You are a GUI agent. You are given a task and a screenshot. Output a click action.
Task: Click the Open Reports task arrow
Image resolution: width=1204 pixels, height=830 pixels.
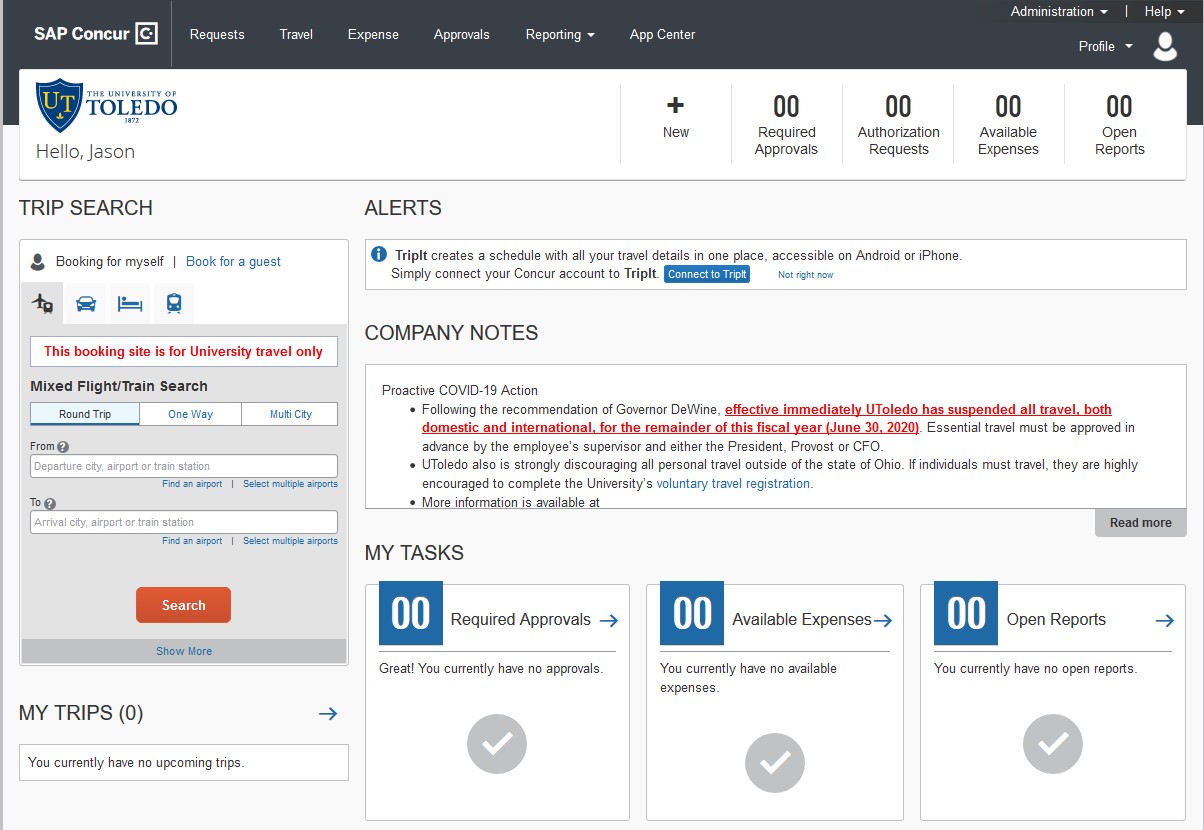click(x=1164, y=621)
